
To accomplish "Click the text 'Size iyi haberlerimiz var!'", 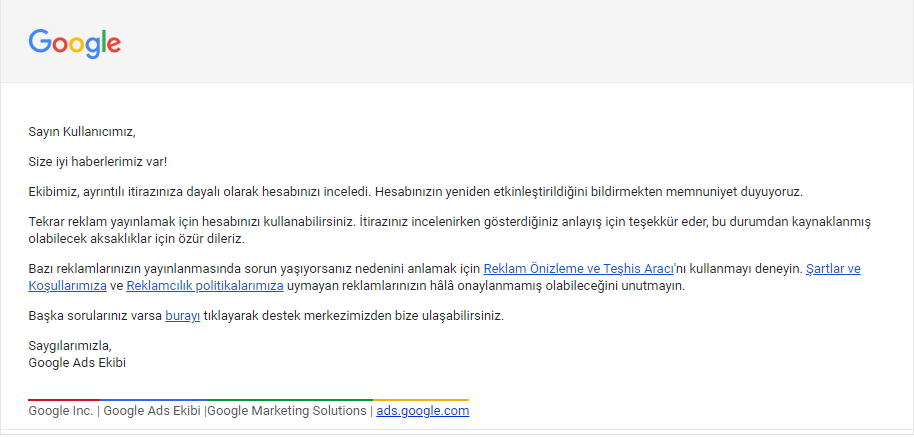I will click(x=97, y=161).
